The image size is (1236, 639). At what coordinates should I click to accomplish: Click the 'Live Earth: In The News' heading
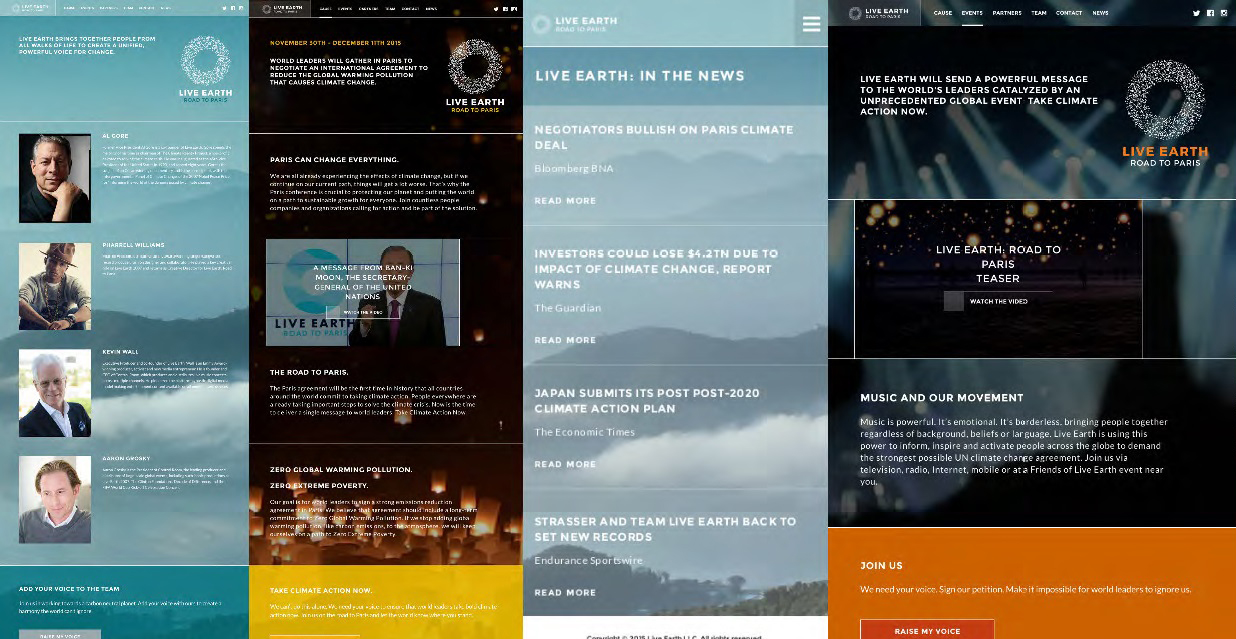coord(640,76)
